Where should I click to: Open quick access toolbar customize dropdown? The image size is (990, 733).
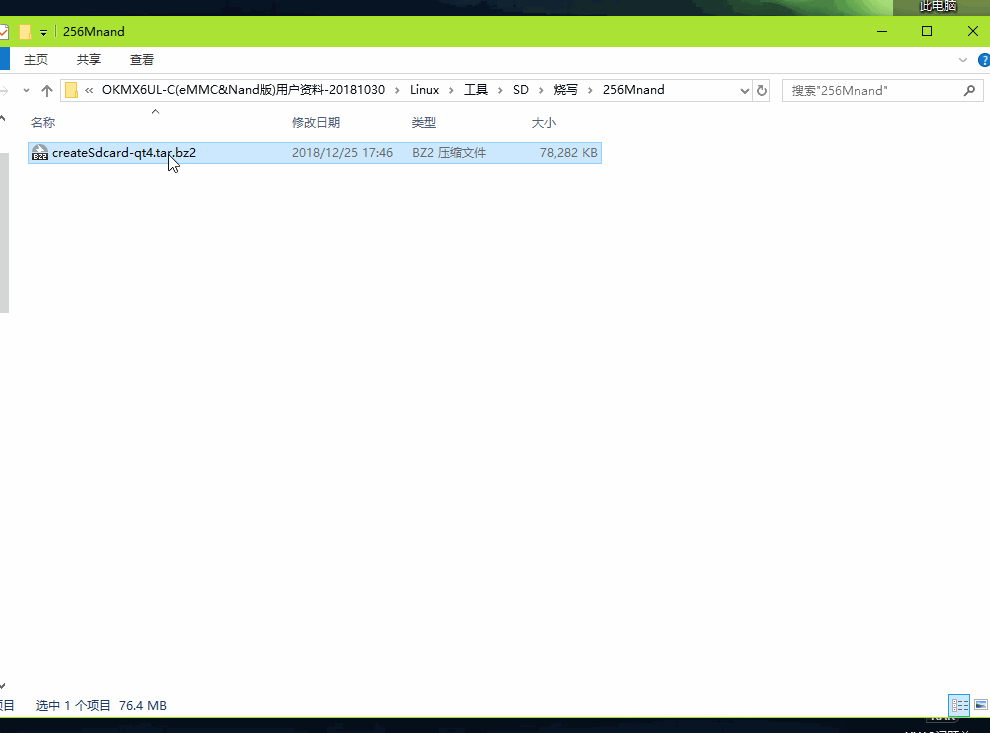[x=43, y=32]
